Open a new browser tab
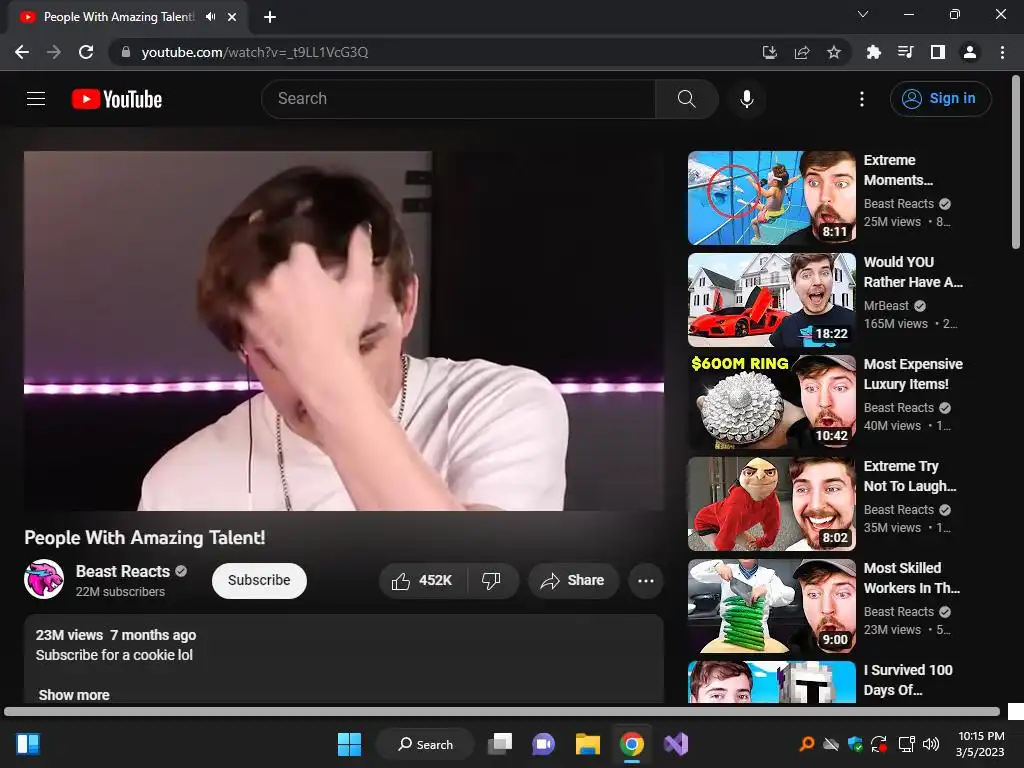 pos(270,17)
